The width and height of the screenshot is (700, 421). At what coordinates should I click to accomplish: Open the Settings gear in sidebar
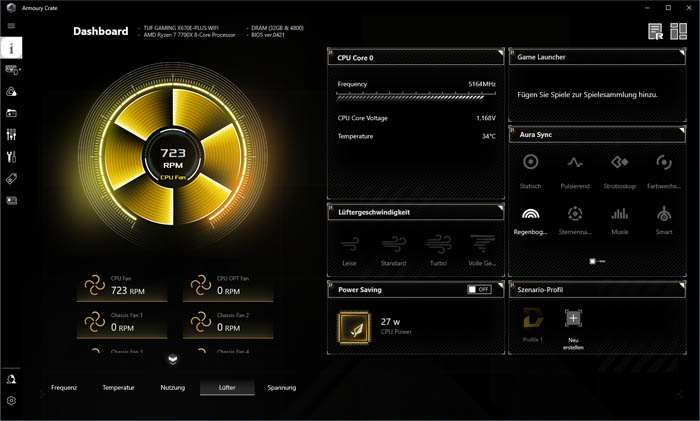click(x=11, y=400)
